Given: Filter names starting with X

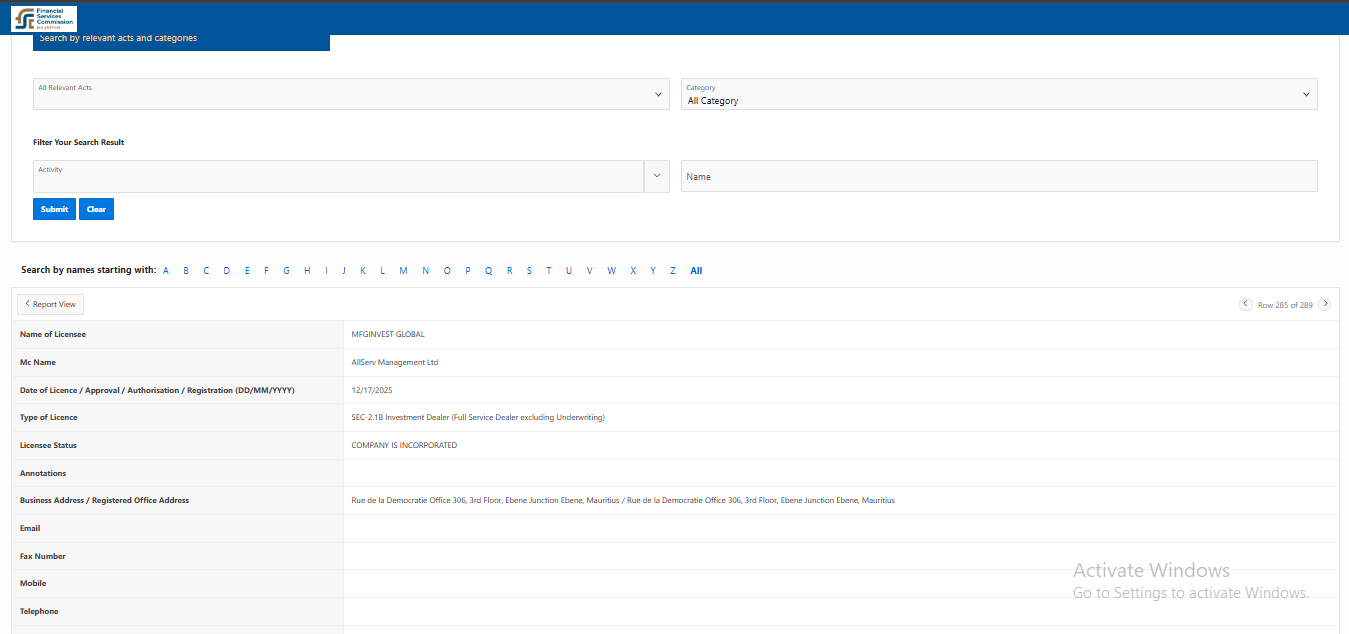Looking at the screenshot, I should [632, 271].
